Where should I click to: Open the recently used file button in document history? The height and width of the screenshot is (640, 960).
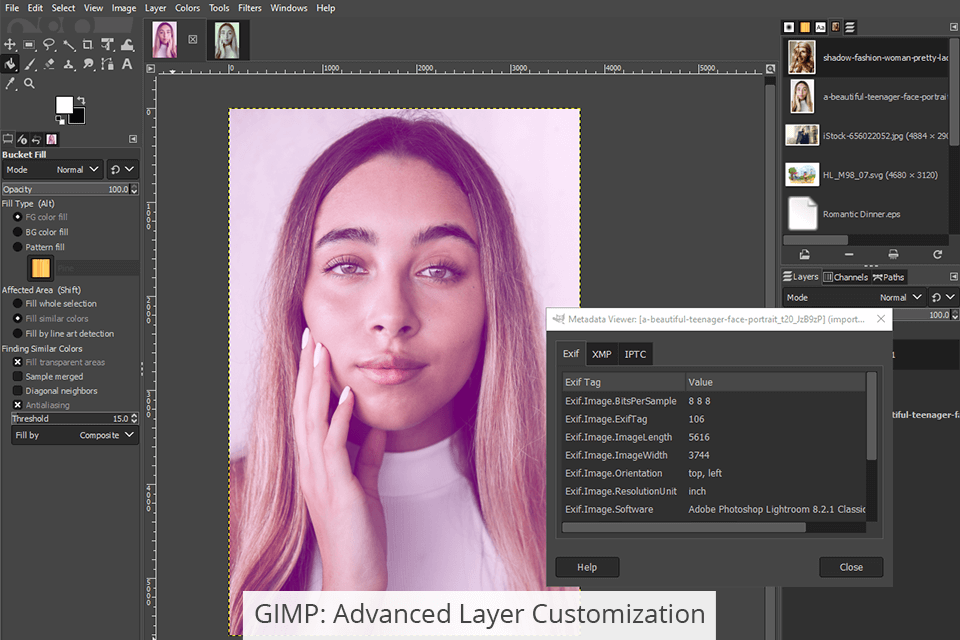pyautogui.click(x=804, y=254)
